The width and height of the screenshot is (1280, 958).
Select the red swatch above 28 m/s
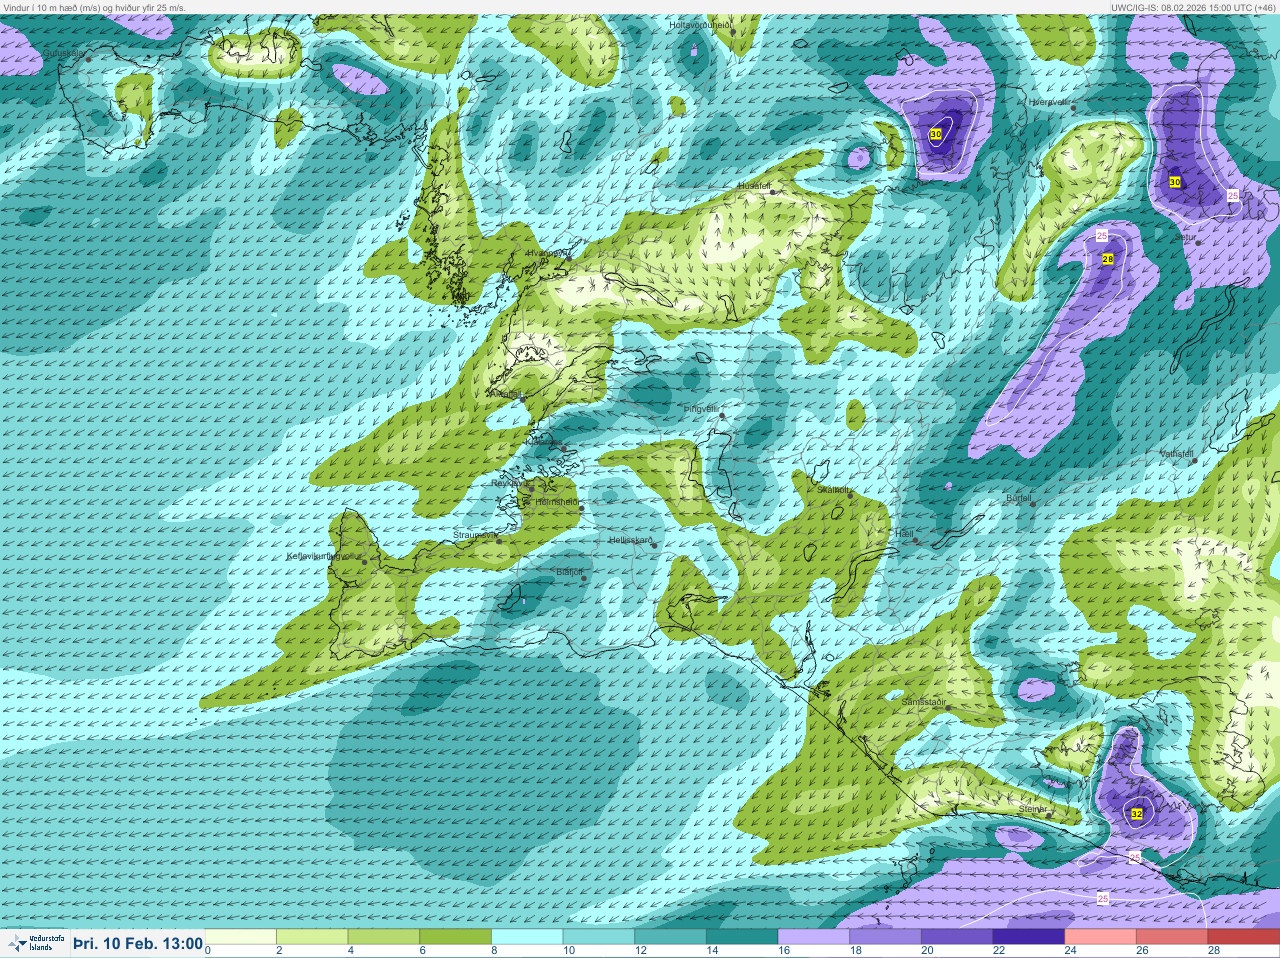click(x=1244, y=937)
